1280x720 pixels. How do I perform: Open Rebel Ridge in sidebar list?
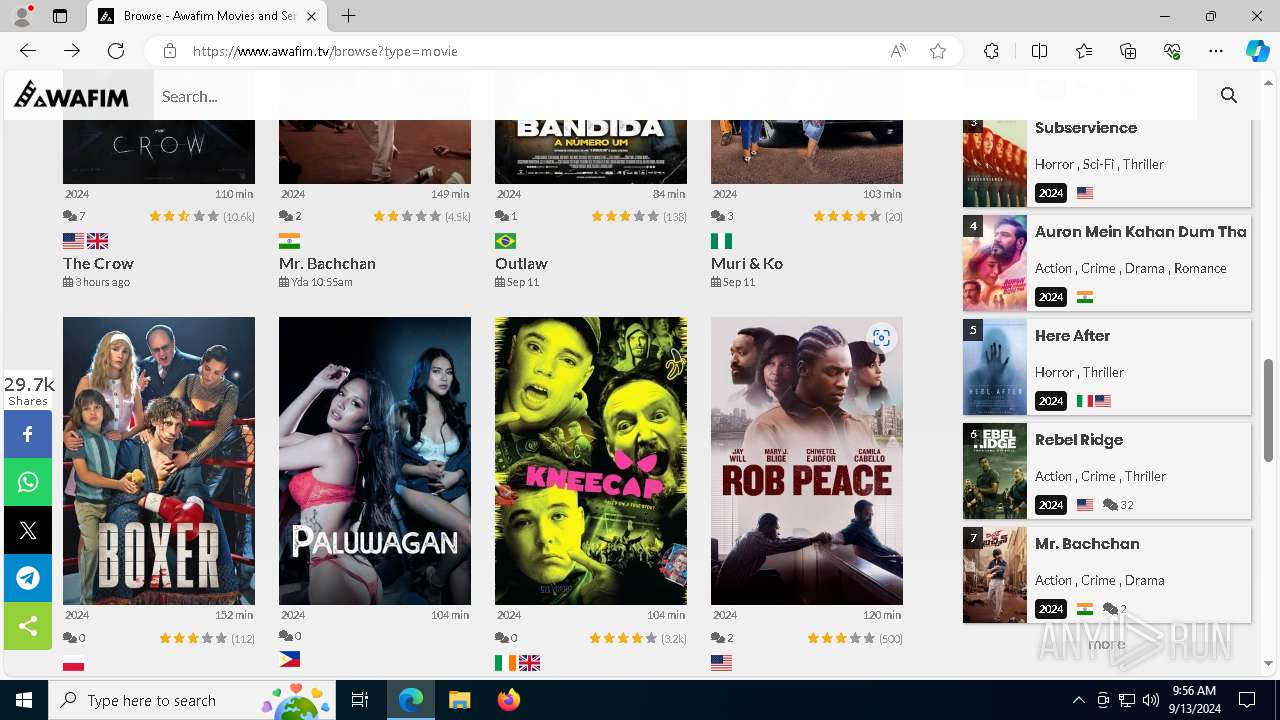point(1079,440)
